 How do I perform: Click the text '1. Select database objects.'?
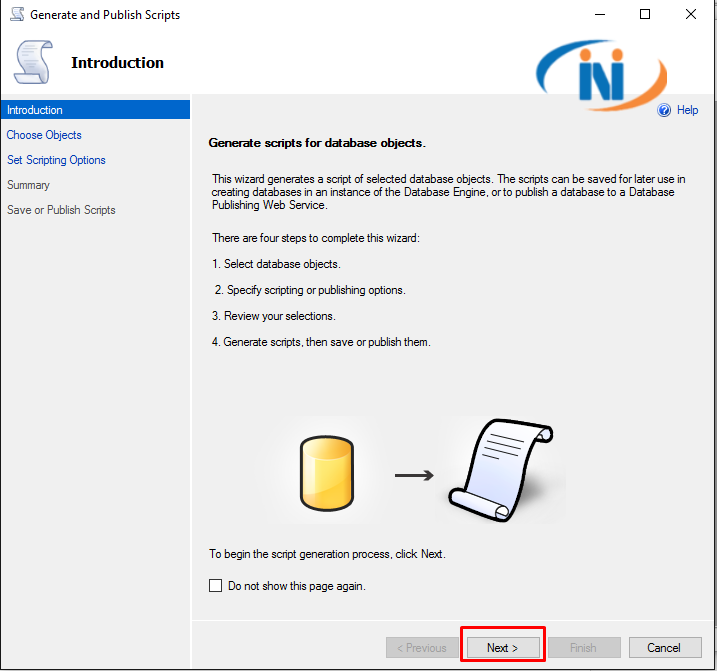point(276,264)
